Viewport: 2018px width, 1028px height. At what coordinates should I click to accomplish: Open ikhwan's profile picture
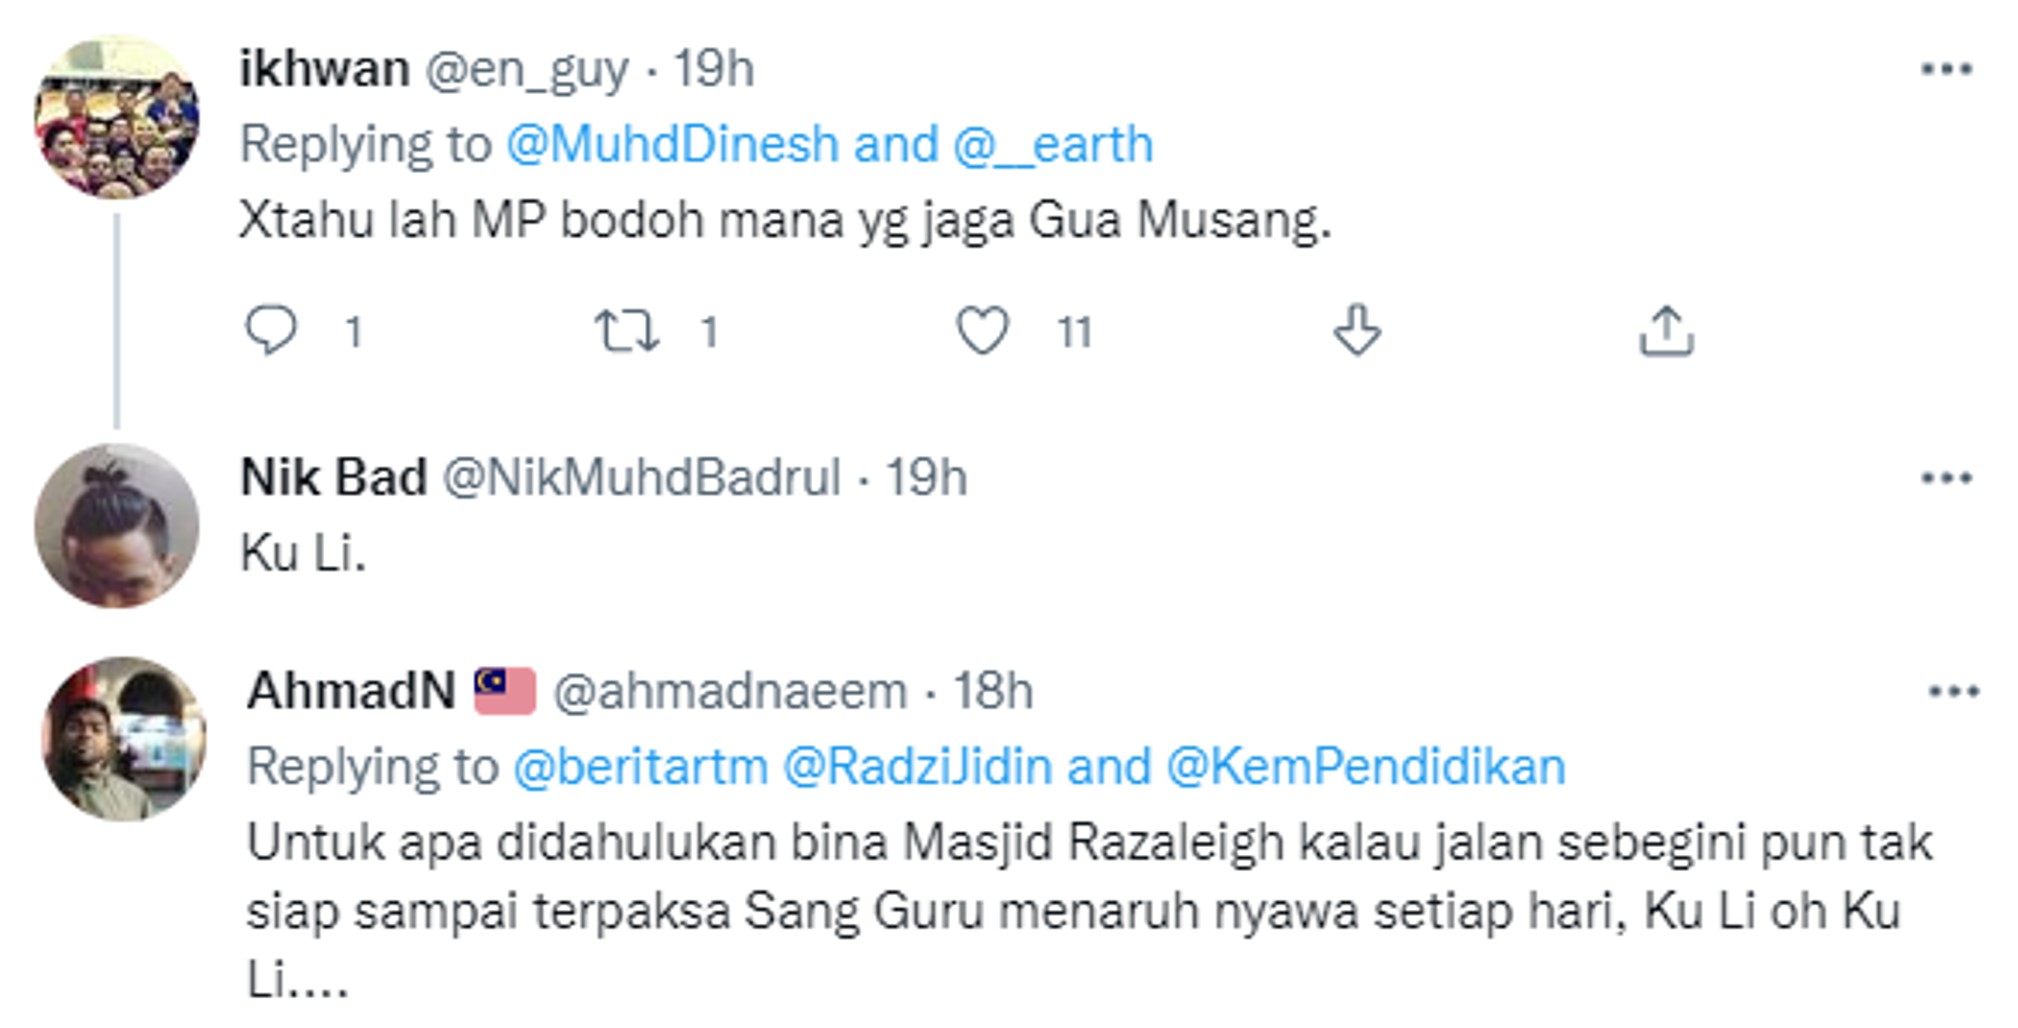pos(117,118)
